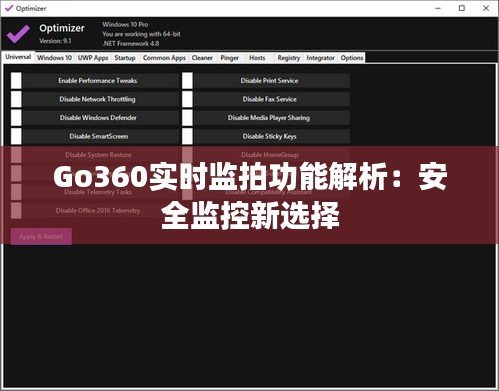Click the Version: 9.1 label
Image resolution: width=499 pixels, height=391 pixels.
point(55,41)
